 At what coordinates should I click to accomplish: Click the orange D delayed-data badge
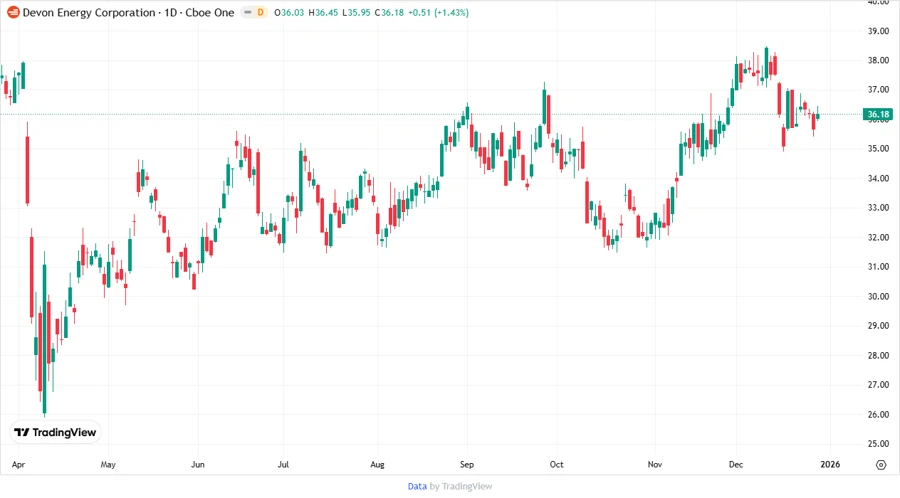[261, 12]
